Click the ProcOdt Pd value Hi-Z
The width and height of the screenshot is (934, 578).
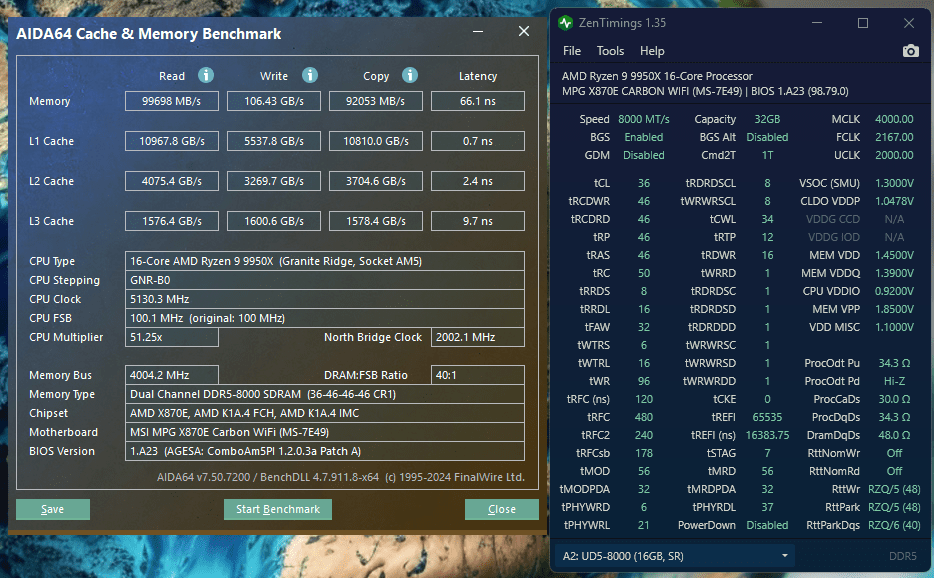click(894, 381)
